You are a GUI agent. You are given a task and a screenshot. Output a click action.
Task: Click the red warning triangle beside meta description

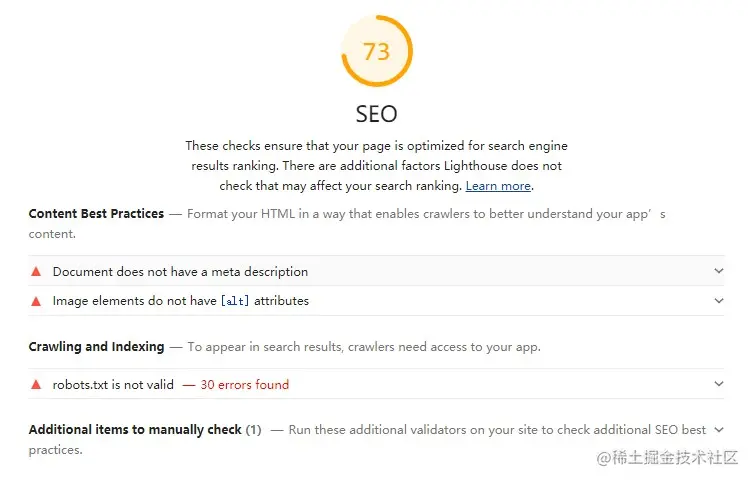tap(36, 272)
